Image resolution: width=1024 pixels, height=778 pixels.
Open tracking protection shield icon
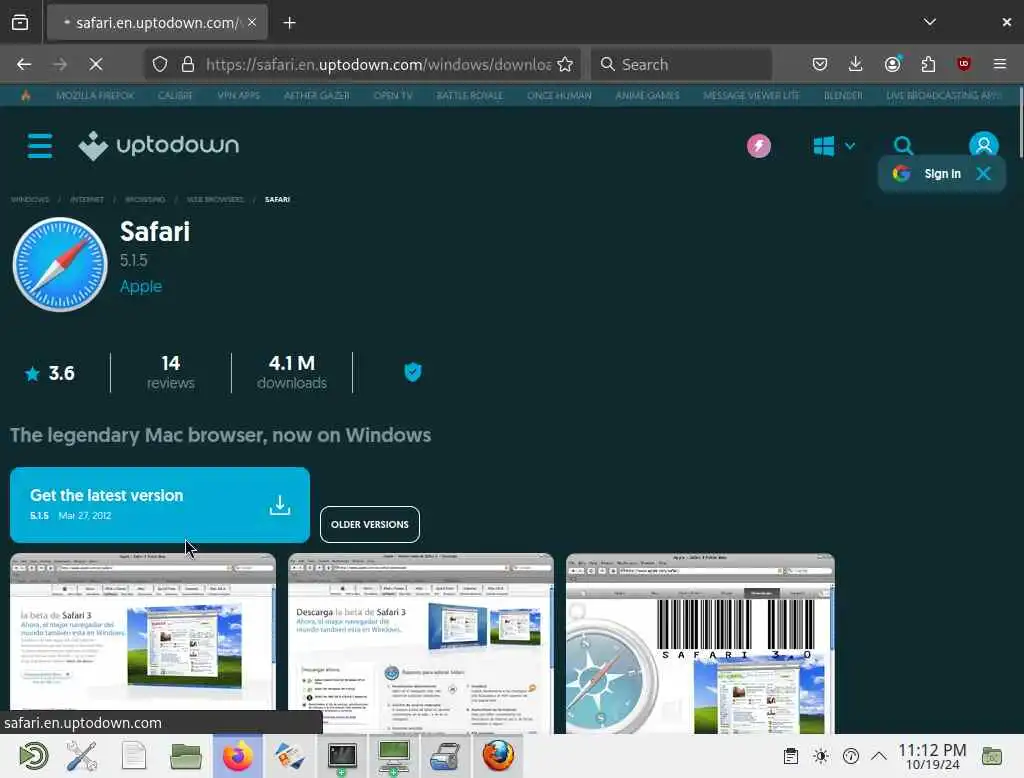(160, 64)
